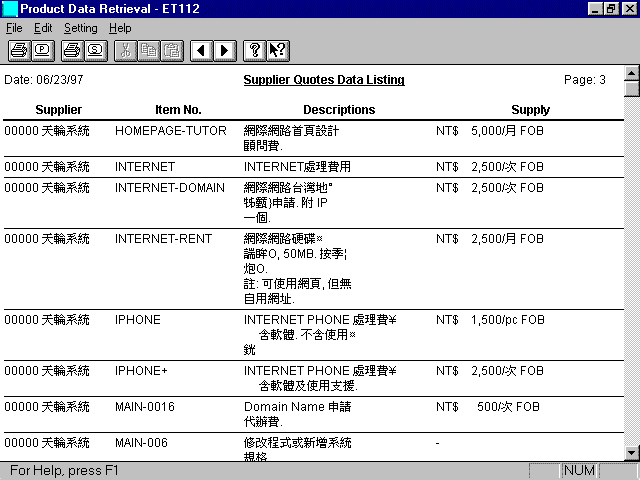Go to previous page with left arrow

tap(202, 51)
